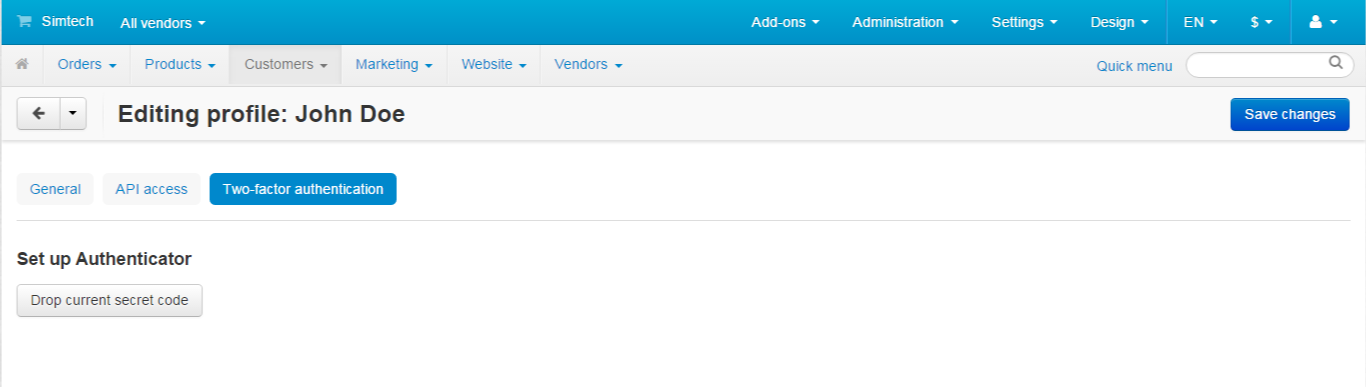Open the Vendors menu
Screen dimensions: 1366x387
588,64
